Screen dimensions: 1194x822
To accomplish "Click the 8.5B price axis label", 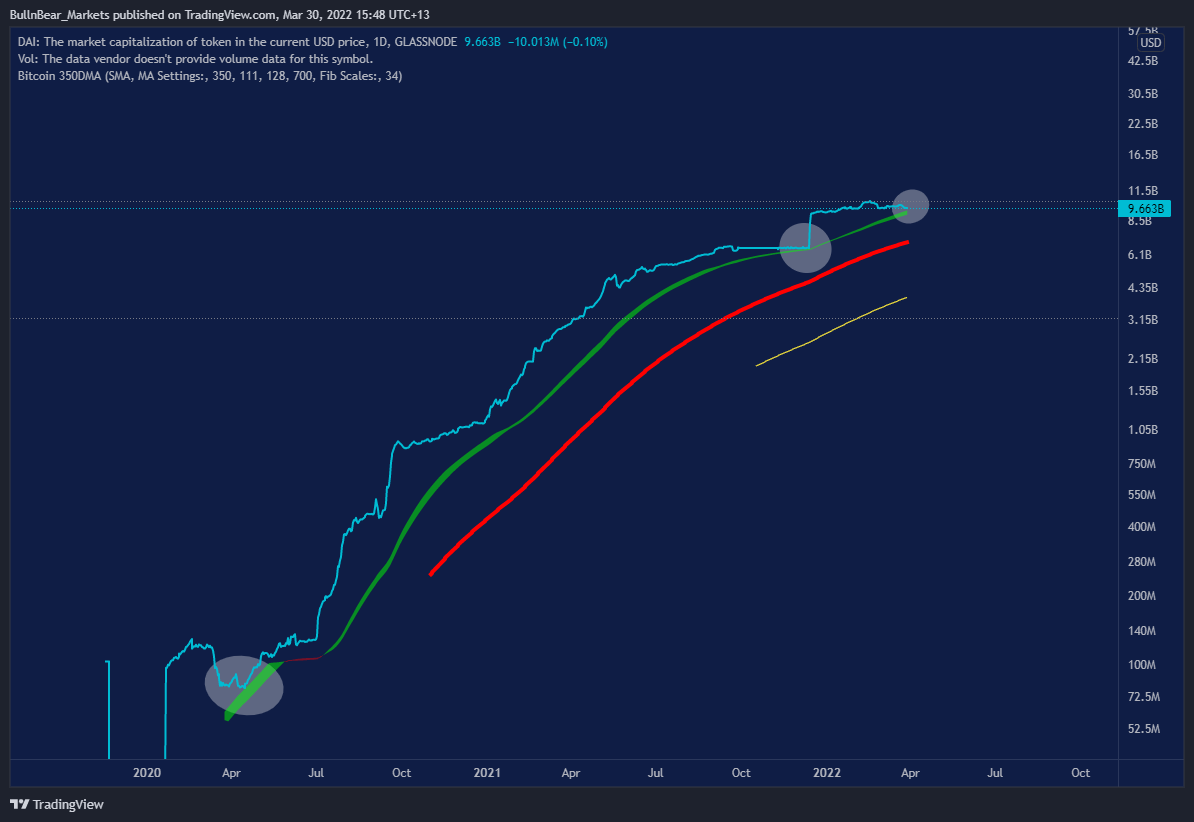I will (x=1139, y=220).
